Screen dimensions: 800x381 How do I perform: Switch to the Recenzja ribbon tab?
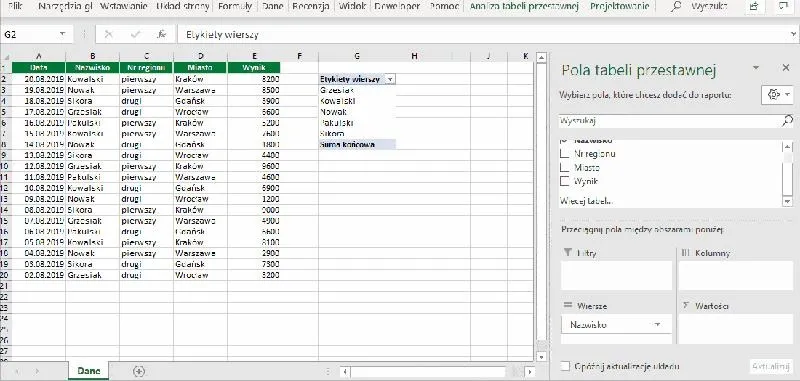point(310,7)
